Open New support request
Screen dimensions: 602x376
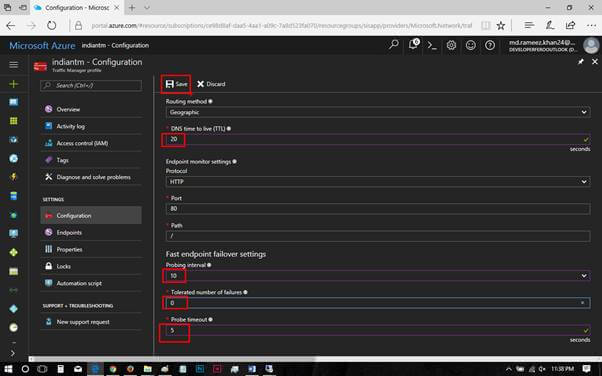pos(91,322)
